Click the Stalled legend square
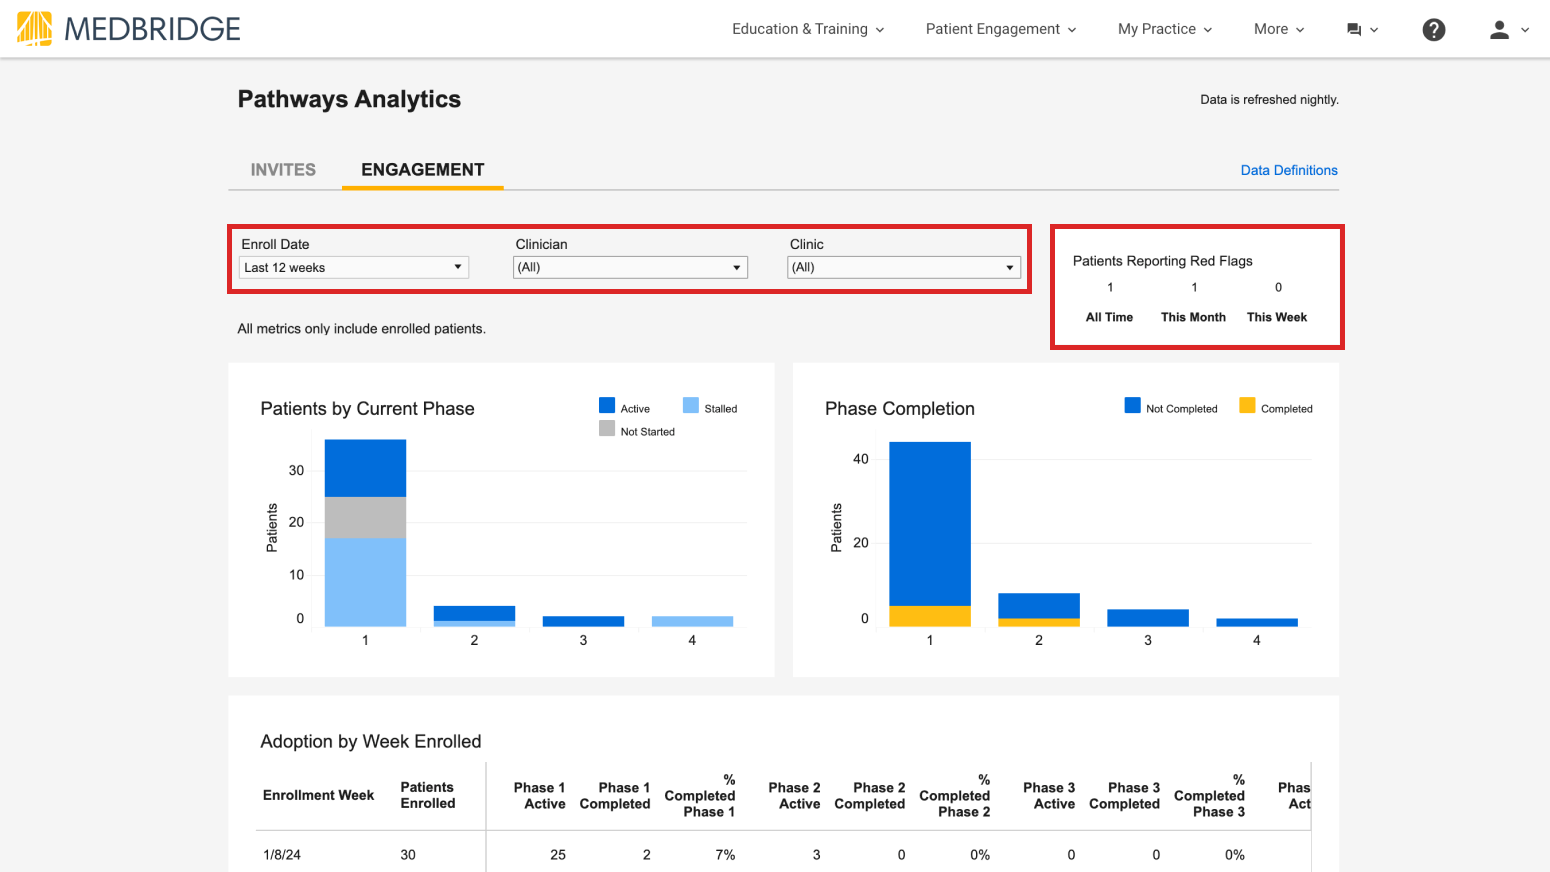 click(691, 406)
